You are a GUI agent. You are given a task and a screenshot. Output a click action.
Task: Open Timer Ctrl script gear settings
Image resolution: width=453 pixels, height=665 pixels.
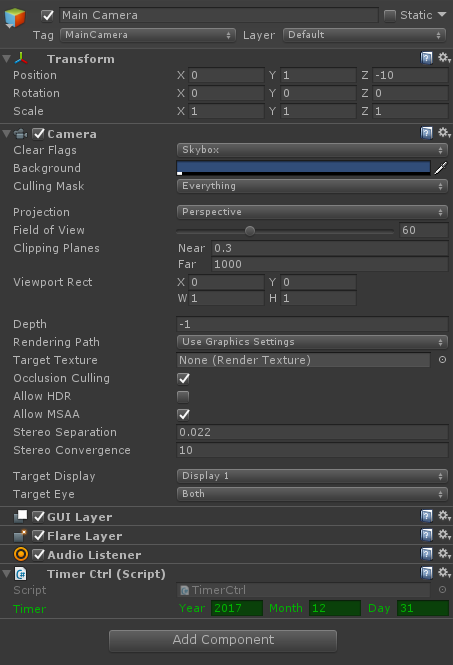pyautogui.click(x=444, y=573)
